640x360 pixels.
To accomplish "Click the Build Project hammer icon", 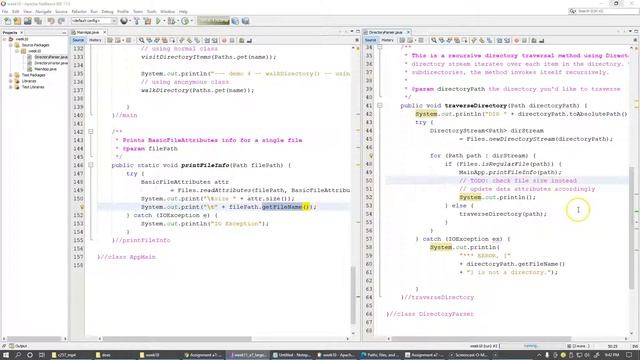I will click(137, 21).
